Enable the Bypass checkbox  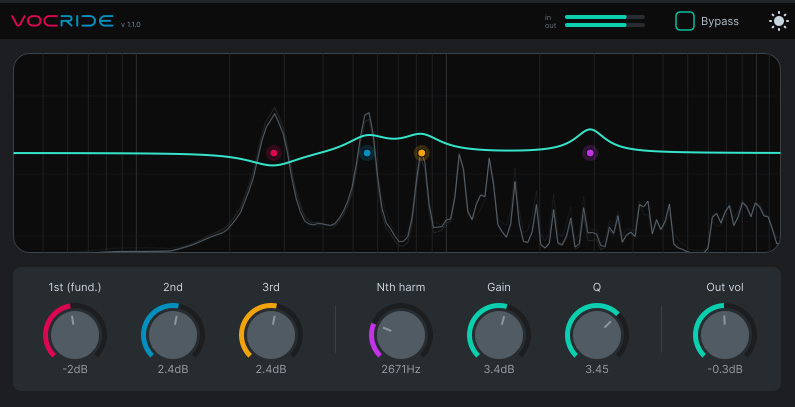click(684, 21)
